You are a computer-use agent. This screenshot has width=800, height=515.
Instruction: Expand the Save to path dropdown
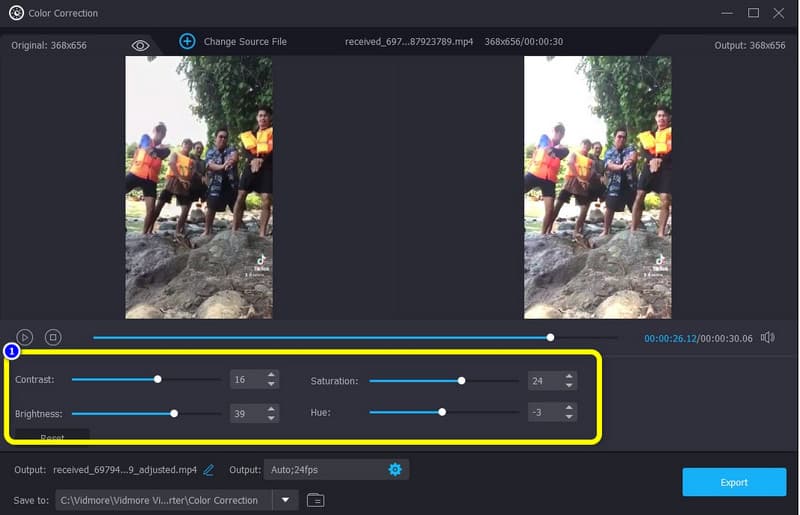click(x=286, y=500)
